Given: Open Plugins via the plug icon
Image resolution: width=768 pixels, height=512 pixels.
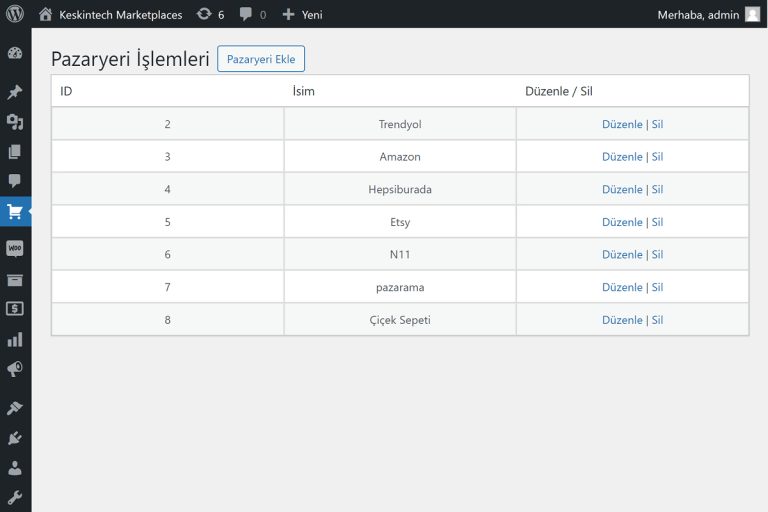Looking at the screenshot, I should point(15,438).
